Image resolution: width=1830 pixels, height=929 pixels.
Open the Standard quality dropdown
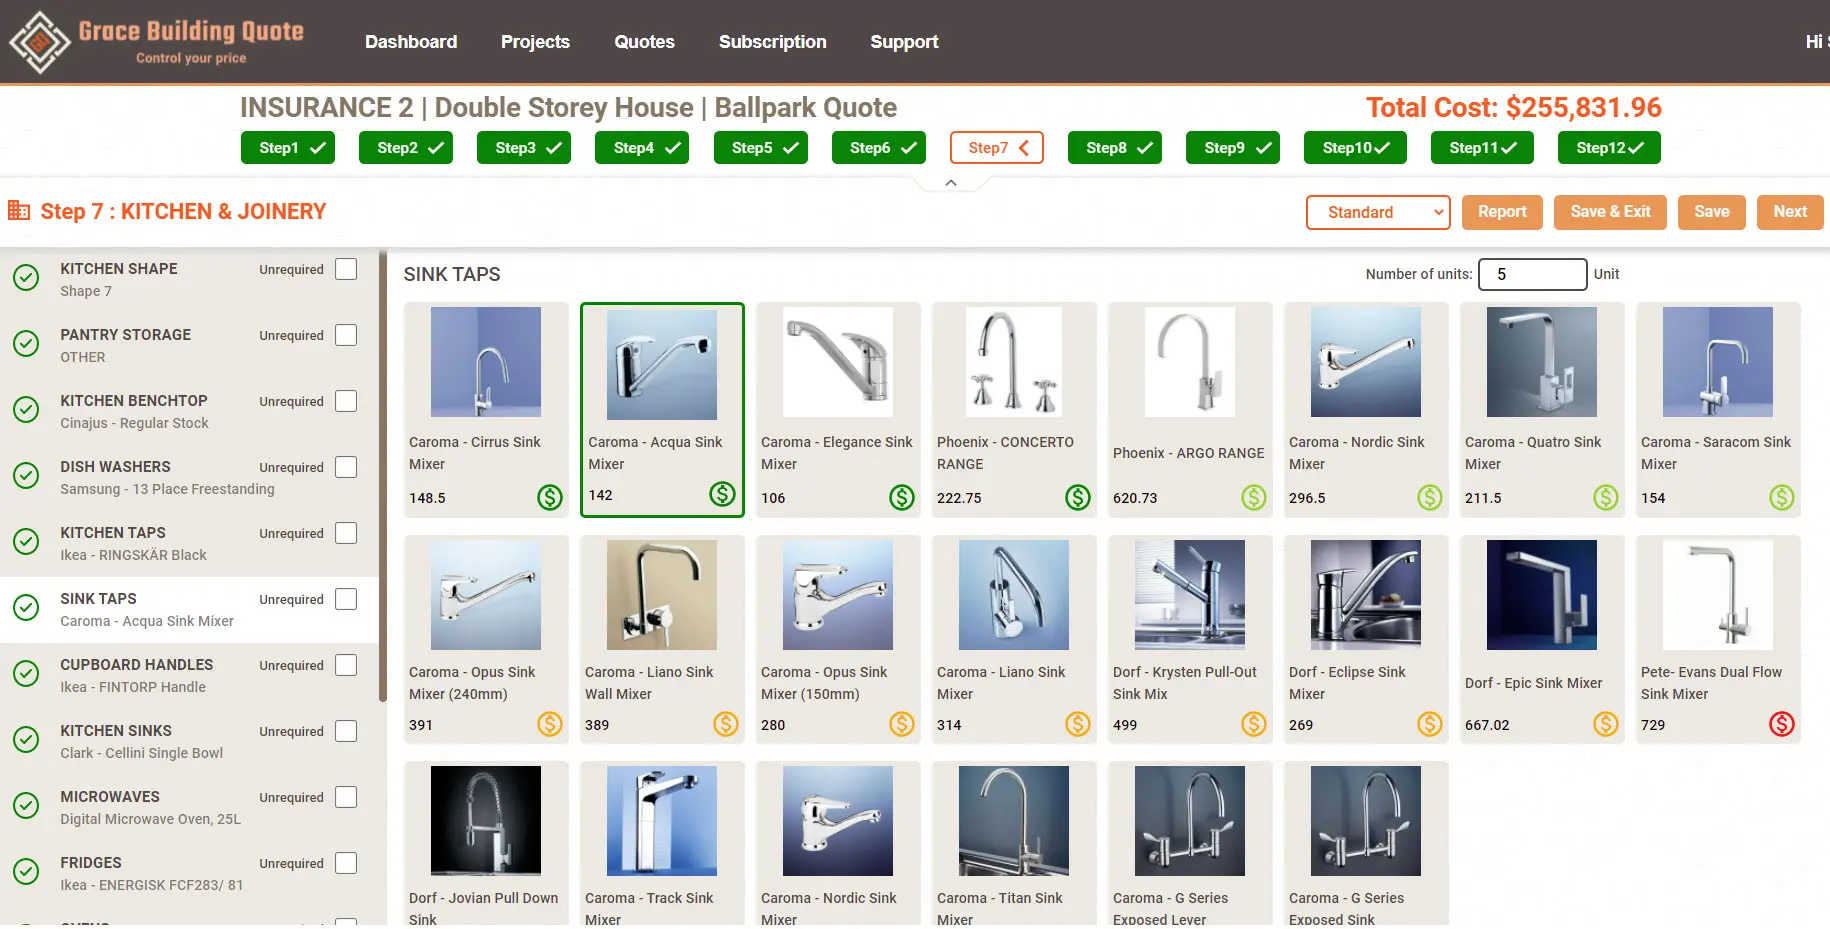click(x=1377, y=212)
